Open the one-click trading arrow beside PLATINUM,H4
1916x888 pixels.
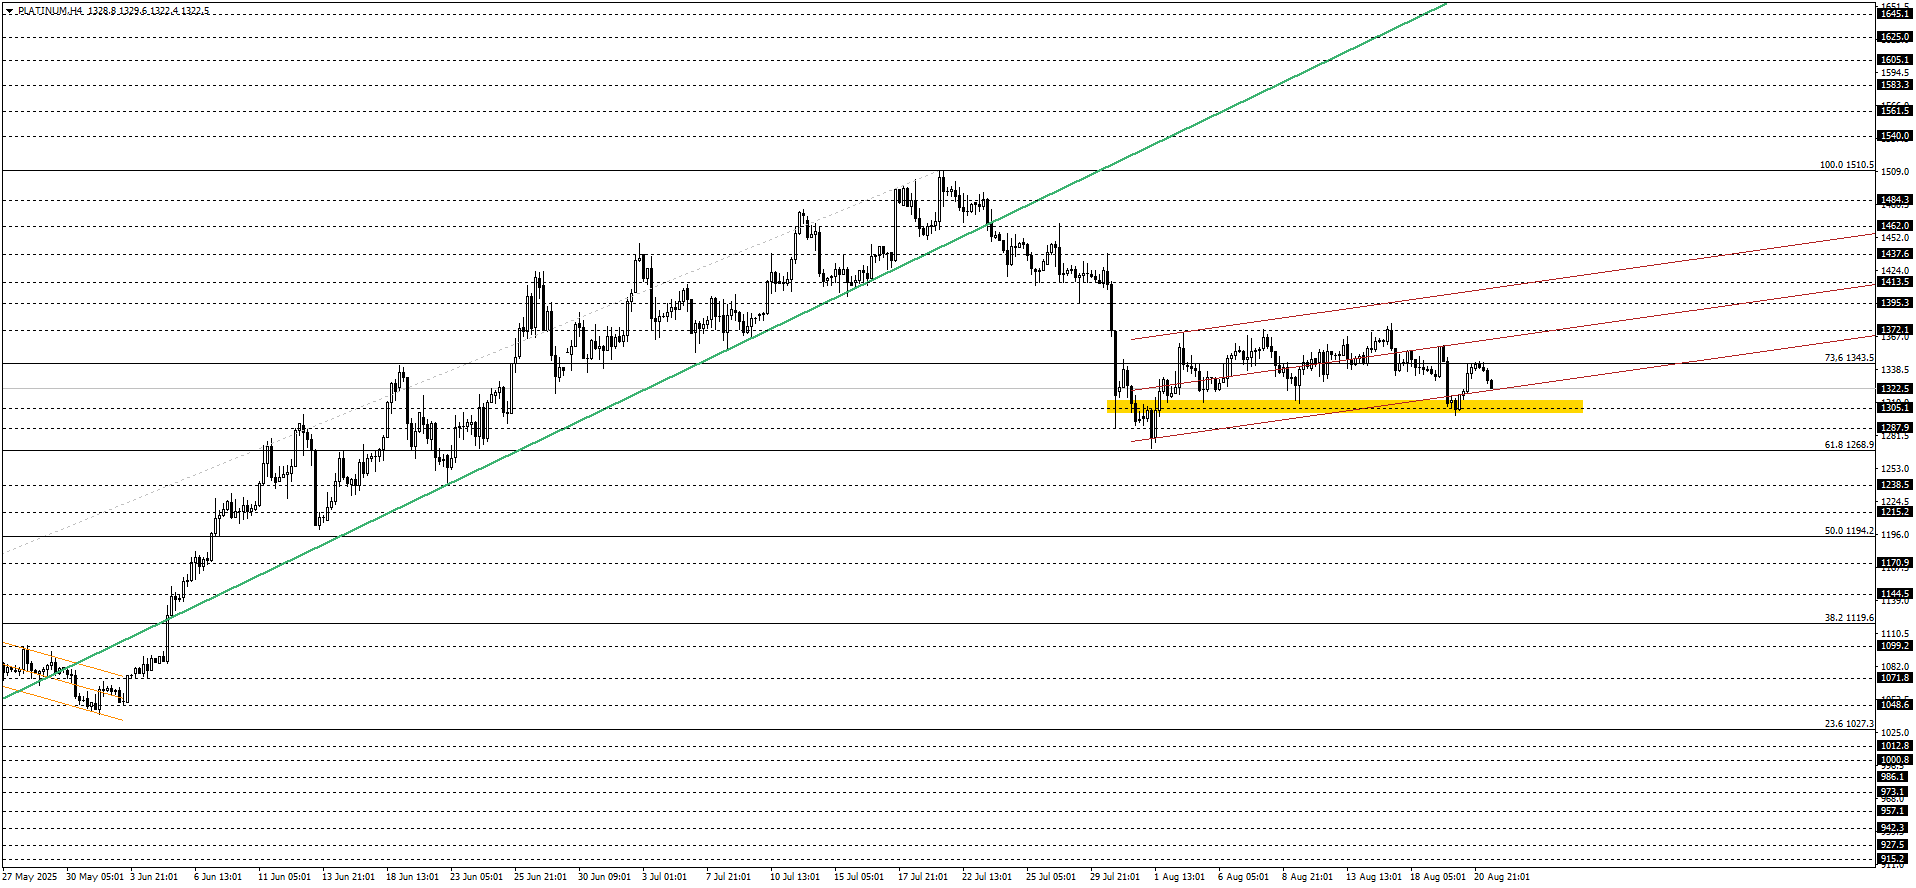[9, 11]
